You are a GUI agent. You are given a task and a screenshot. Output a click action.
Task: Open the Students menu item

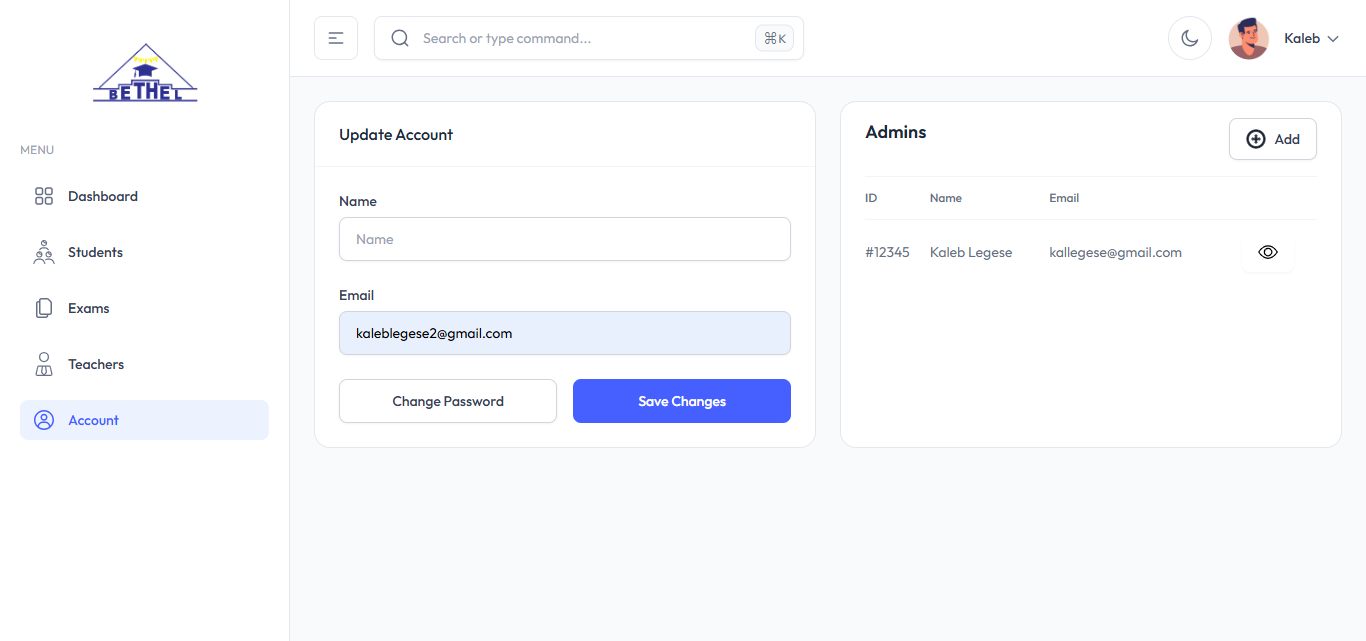pos(95,252)
